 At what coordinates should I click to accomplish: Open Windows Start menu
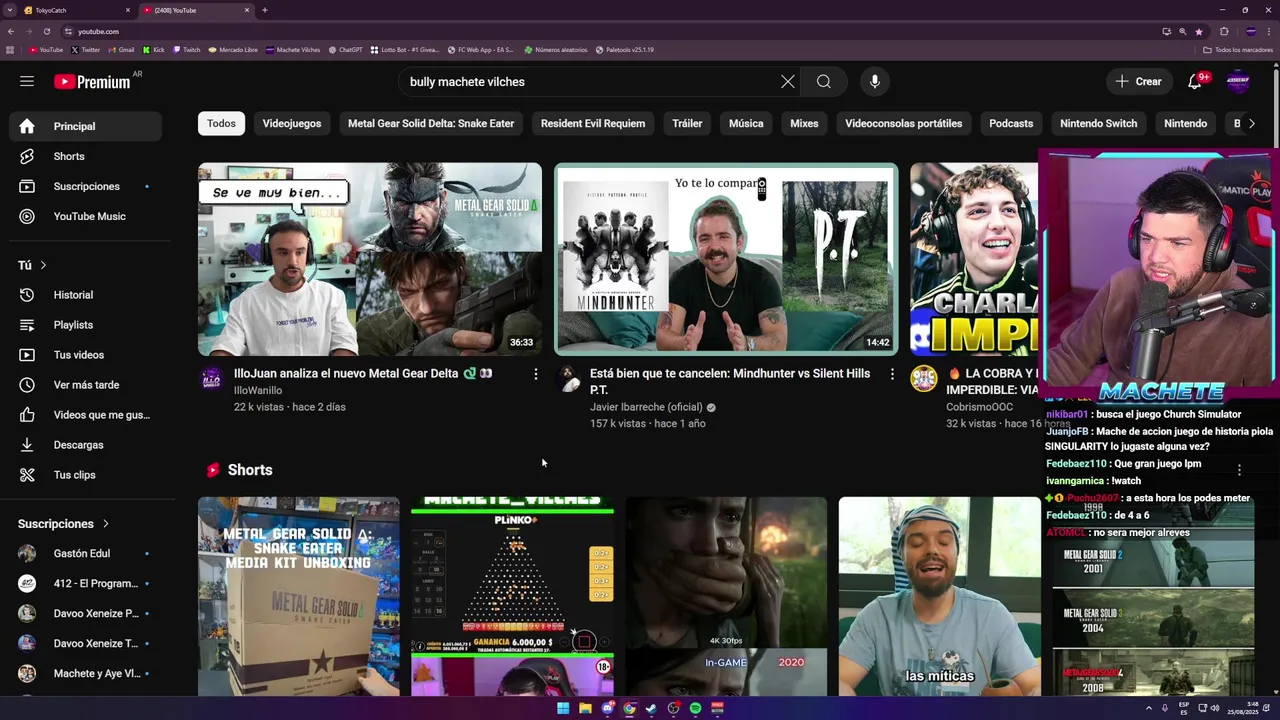(563, 708)
